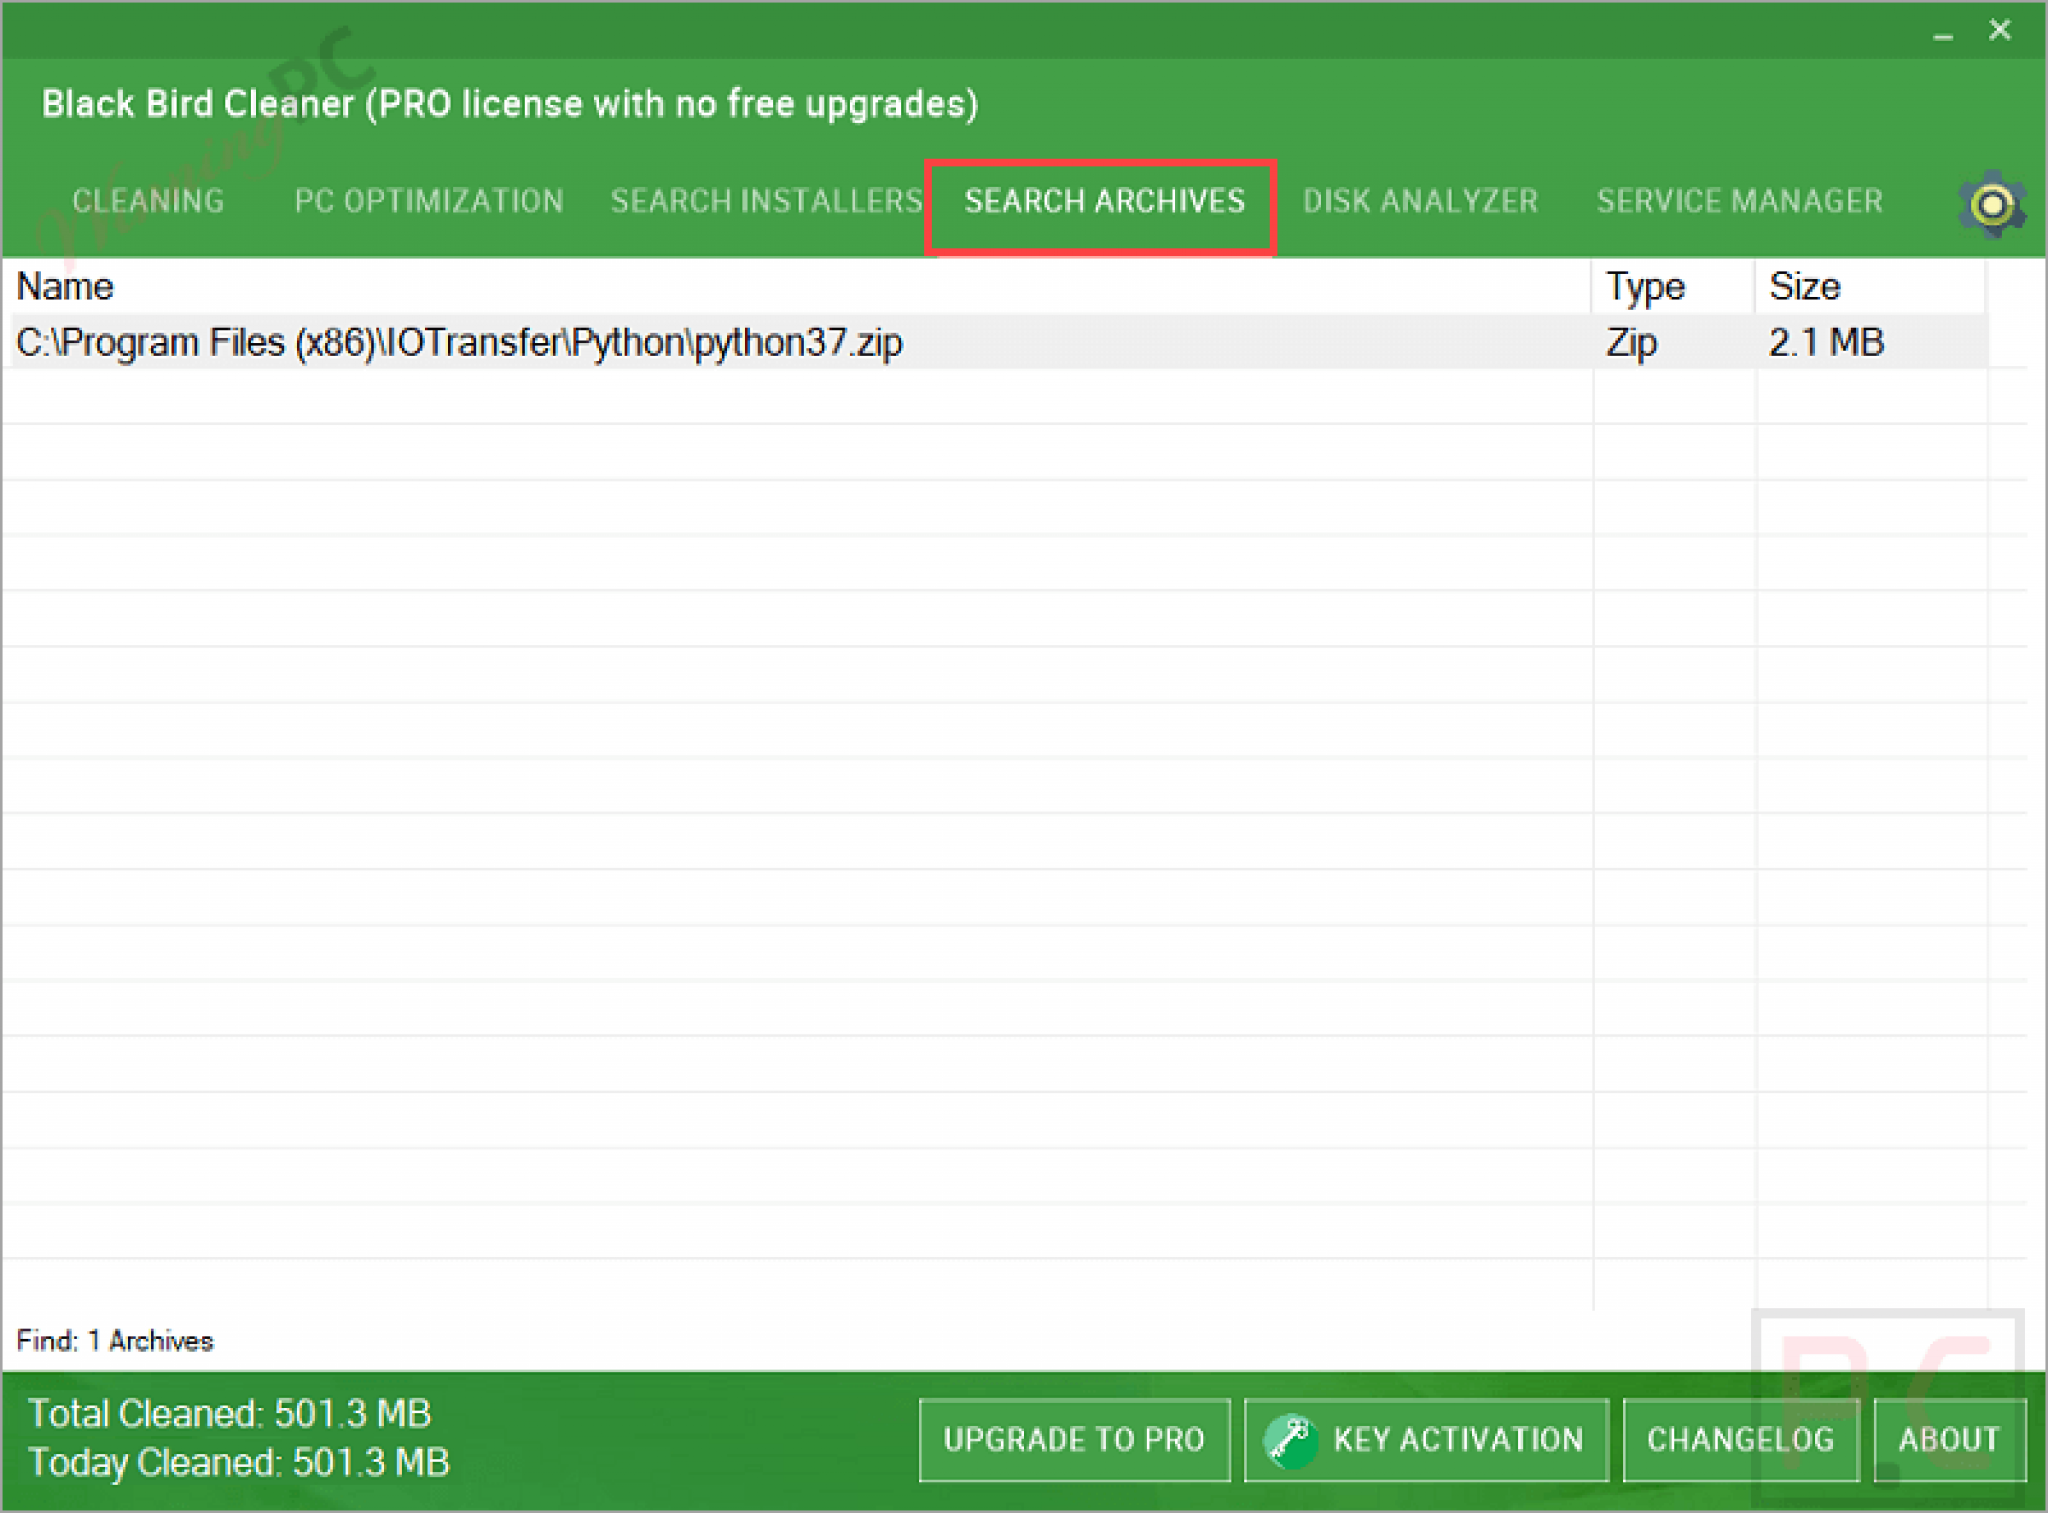This screenshot has height=1513, width=2048.
Task: Switch to the Cleaning tab
Action: [148, 200]
